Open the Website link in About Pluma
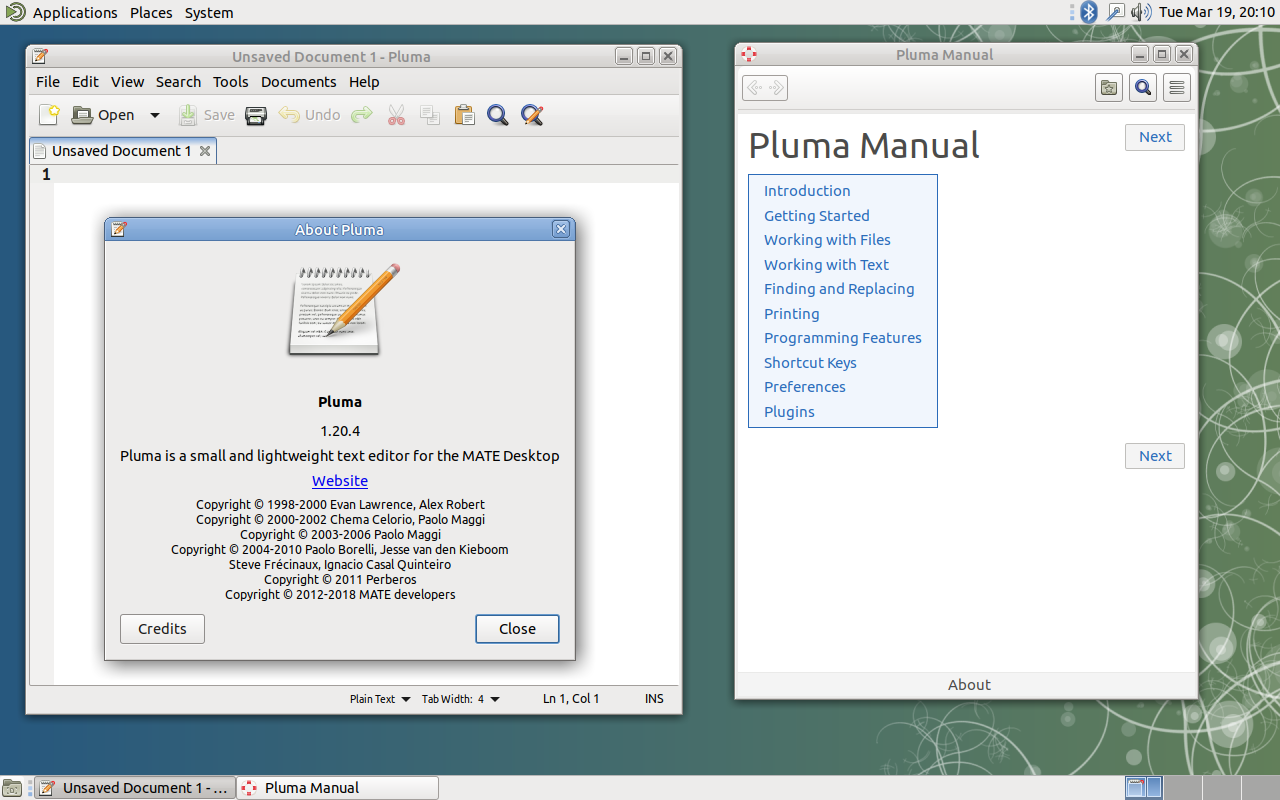The height and width of the screenshot is (800, 1280). [x=340, y=481]
